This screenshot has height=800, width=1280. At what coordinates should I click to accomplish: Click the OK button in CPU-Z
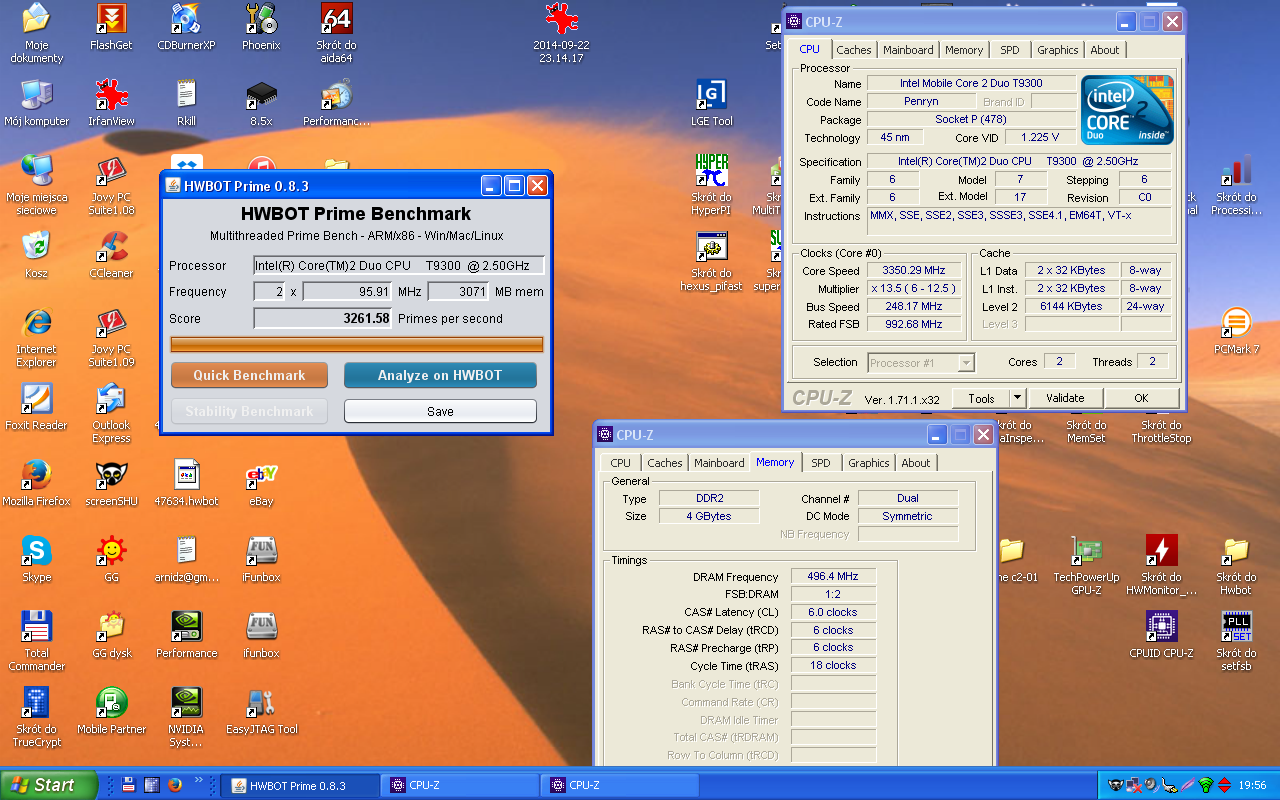1141,398
